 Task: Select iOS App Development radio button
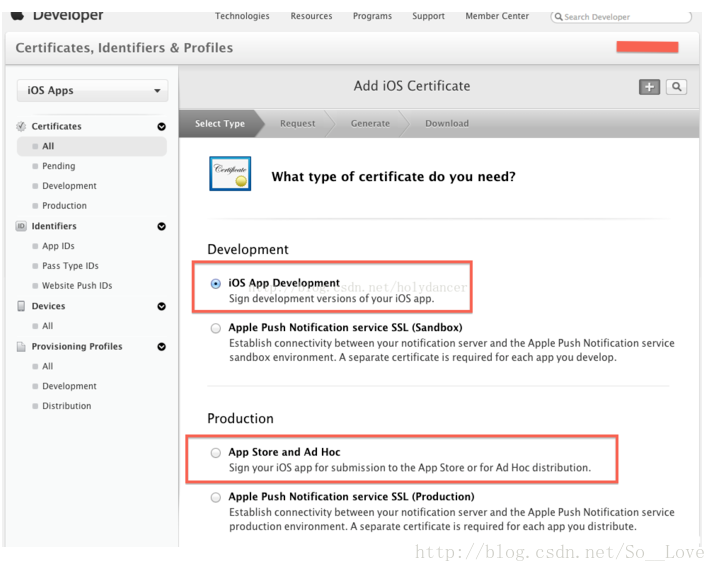[x=216, y=283]
